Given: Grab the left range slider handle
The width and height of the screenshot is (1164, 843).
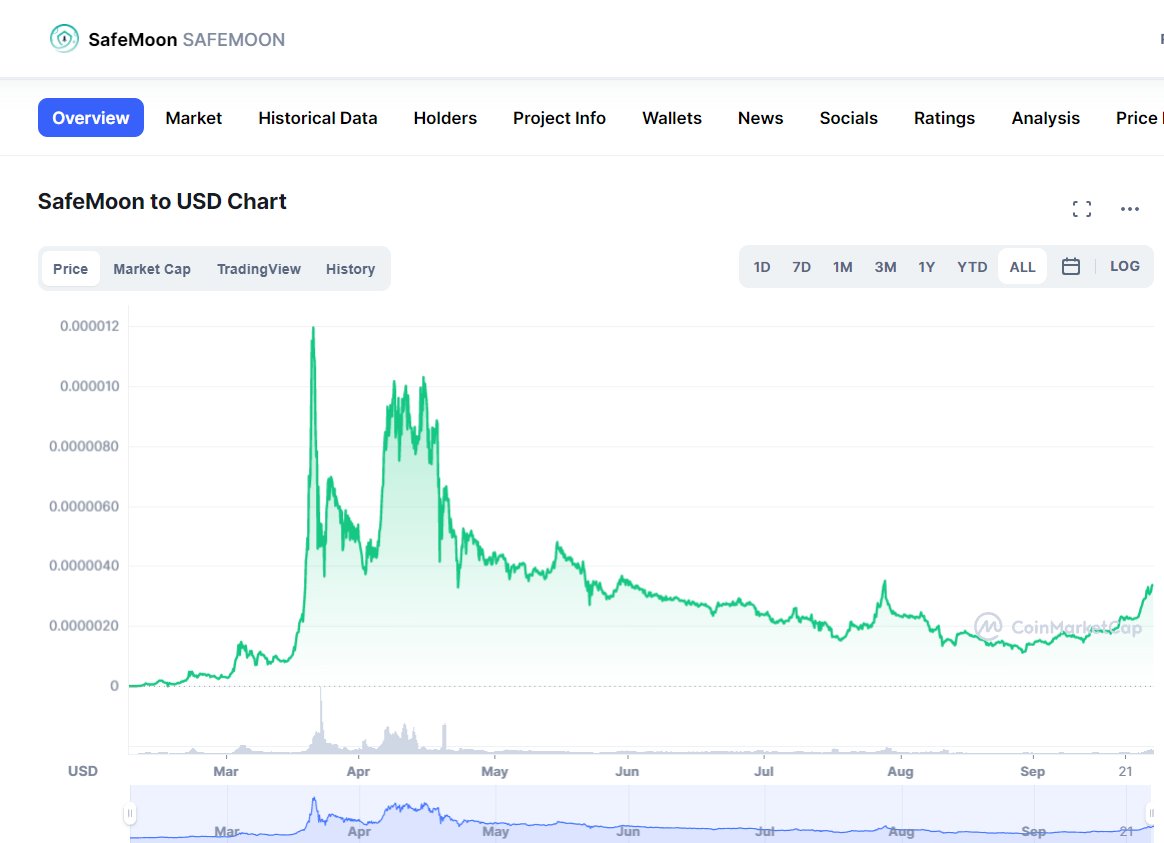Looking at the screenshot, I should pos(130,813).
